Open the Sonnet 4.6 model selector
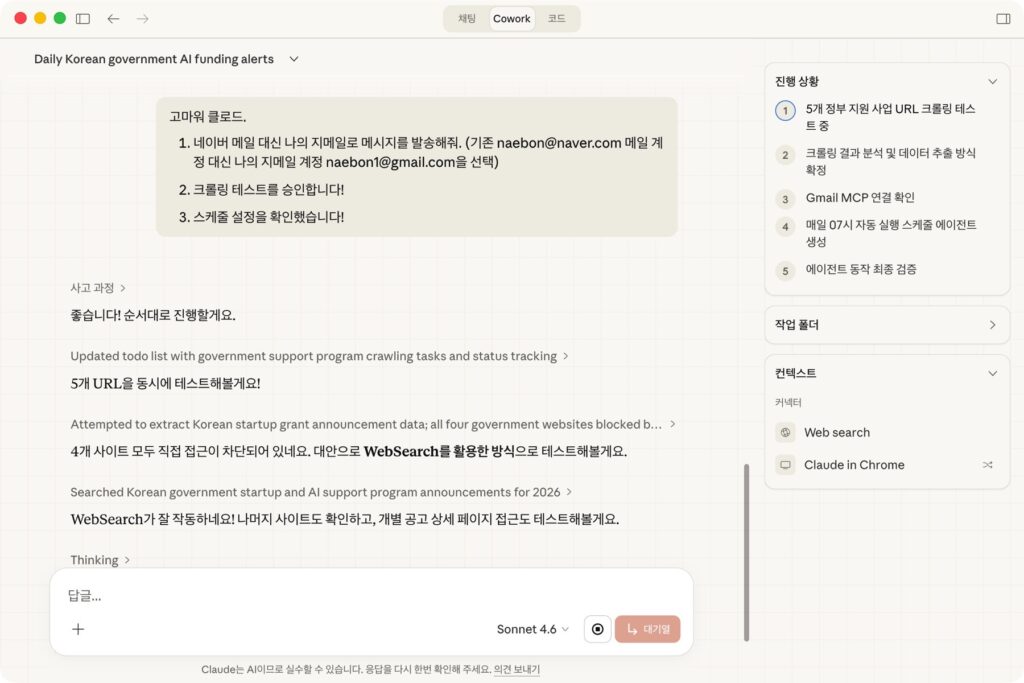Image resolution: width=1024 pixels, height=683 pixels. 532,629
